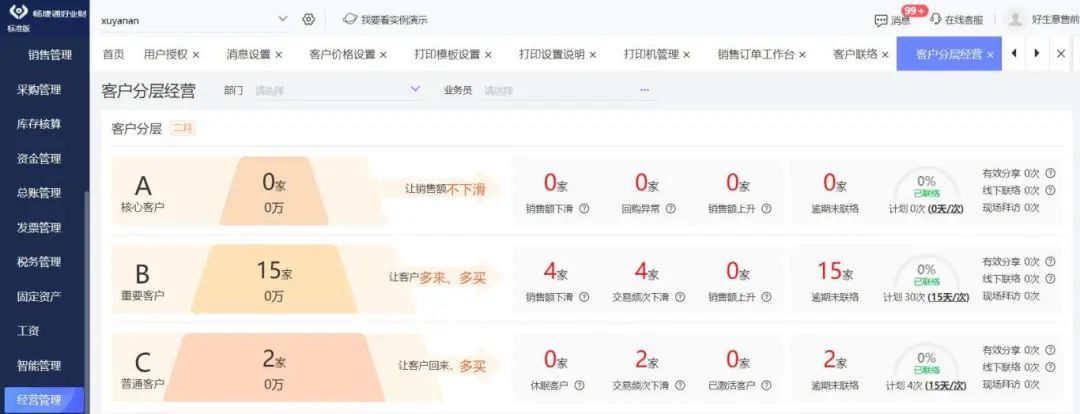
Task: Click the user avatar icon
Action: click(1016, 19)
